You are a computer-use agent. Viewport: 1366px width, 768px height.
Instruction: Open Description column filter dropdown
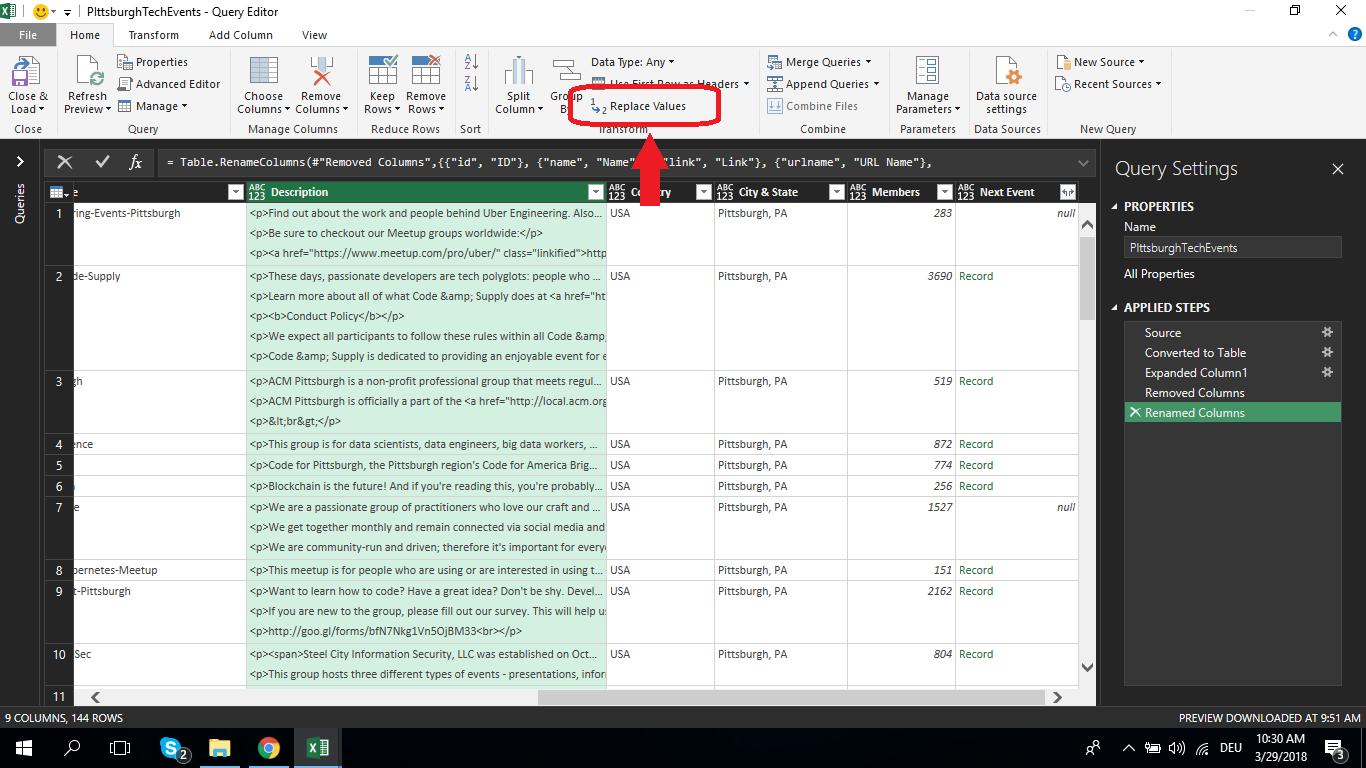point(595,192)
